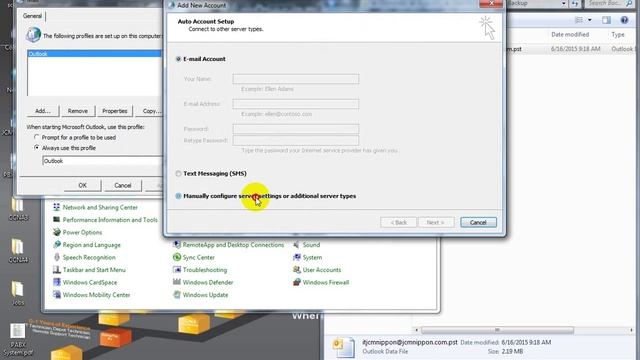The height and width of the screenshot is (360, 640).
Task: Click the Explorer help question mark icon
Action: coord(624,20)
